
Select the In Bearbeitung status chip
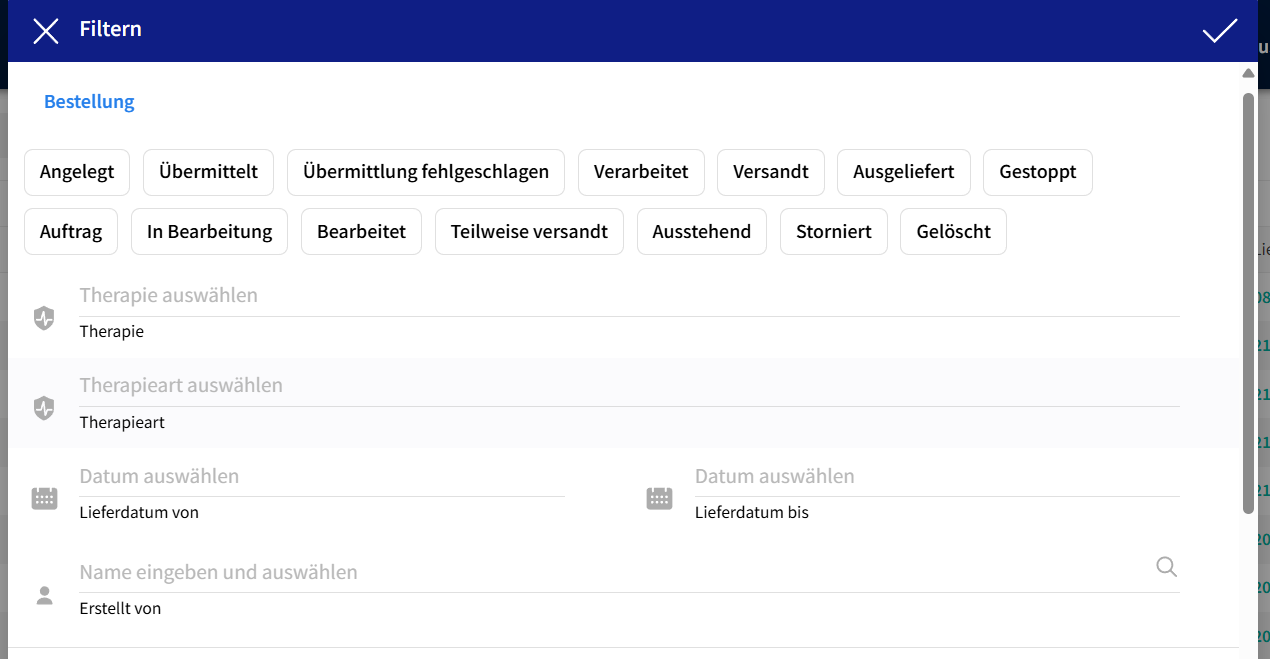[209, 232]
